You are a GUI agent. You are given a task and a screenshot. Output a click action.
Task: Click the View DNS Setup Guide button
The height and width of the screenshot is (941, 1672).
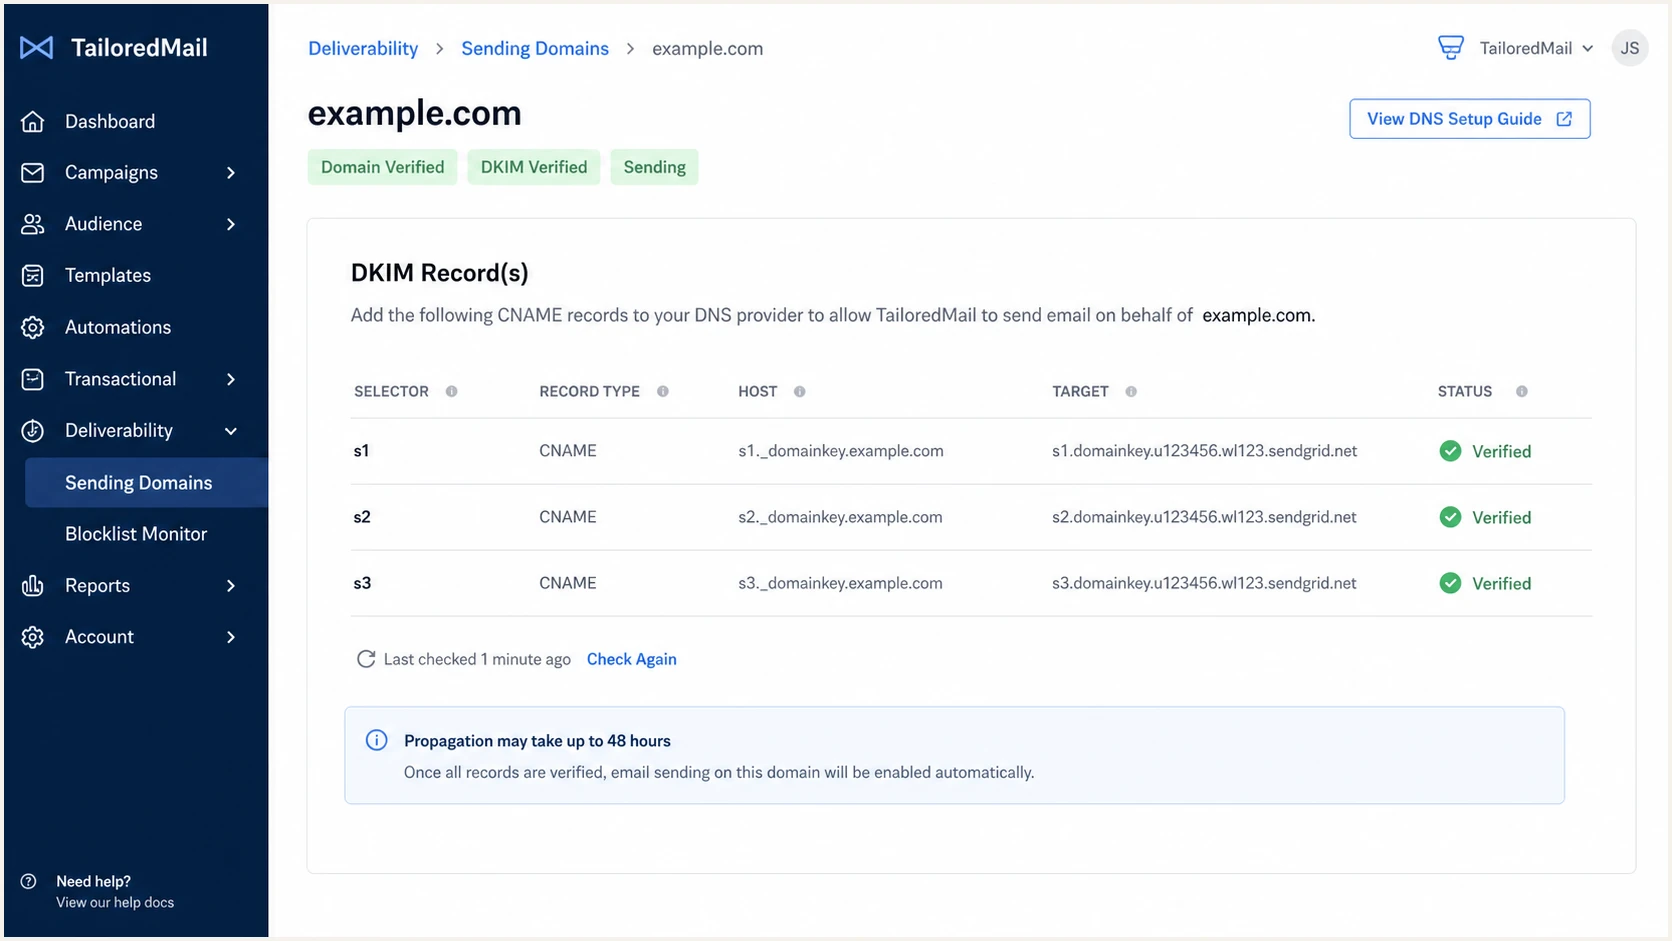pyautogui.click(x=1469, y=119)
